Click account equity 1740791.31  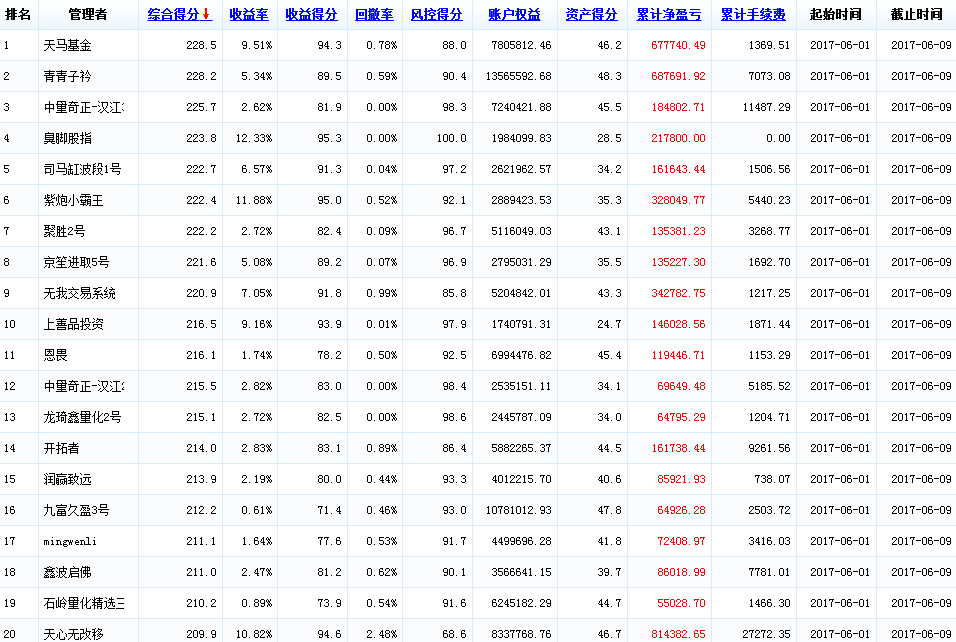tap(521, 324)
